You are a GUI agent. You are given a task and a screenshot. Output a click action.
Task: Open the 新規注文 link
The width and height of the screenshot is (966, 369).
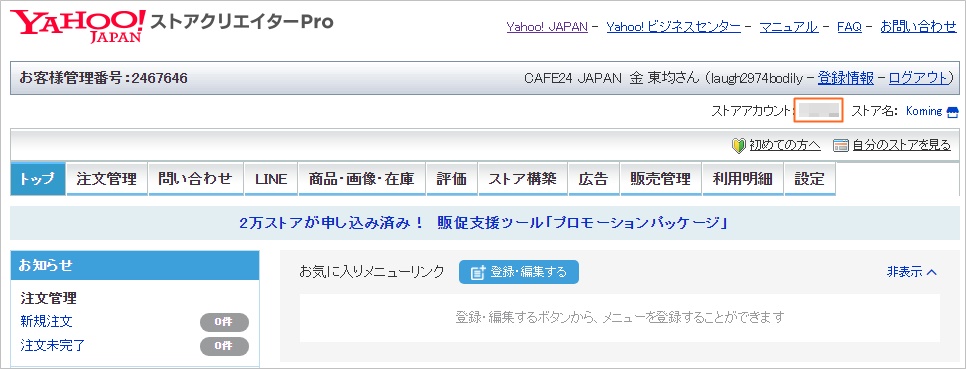pyautogui.click(x=46, y=322)
